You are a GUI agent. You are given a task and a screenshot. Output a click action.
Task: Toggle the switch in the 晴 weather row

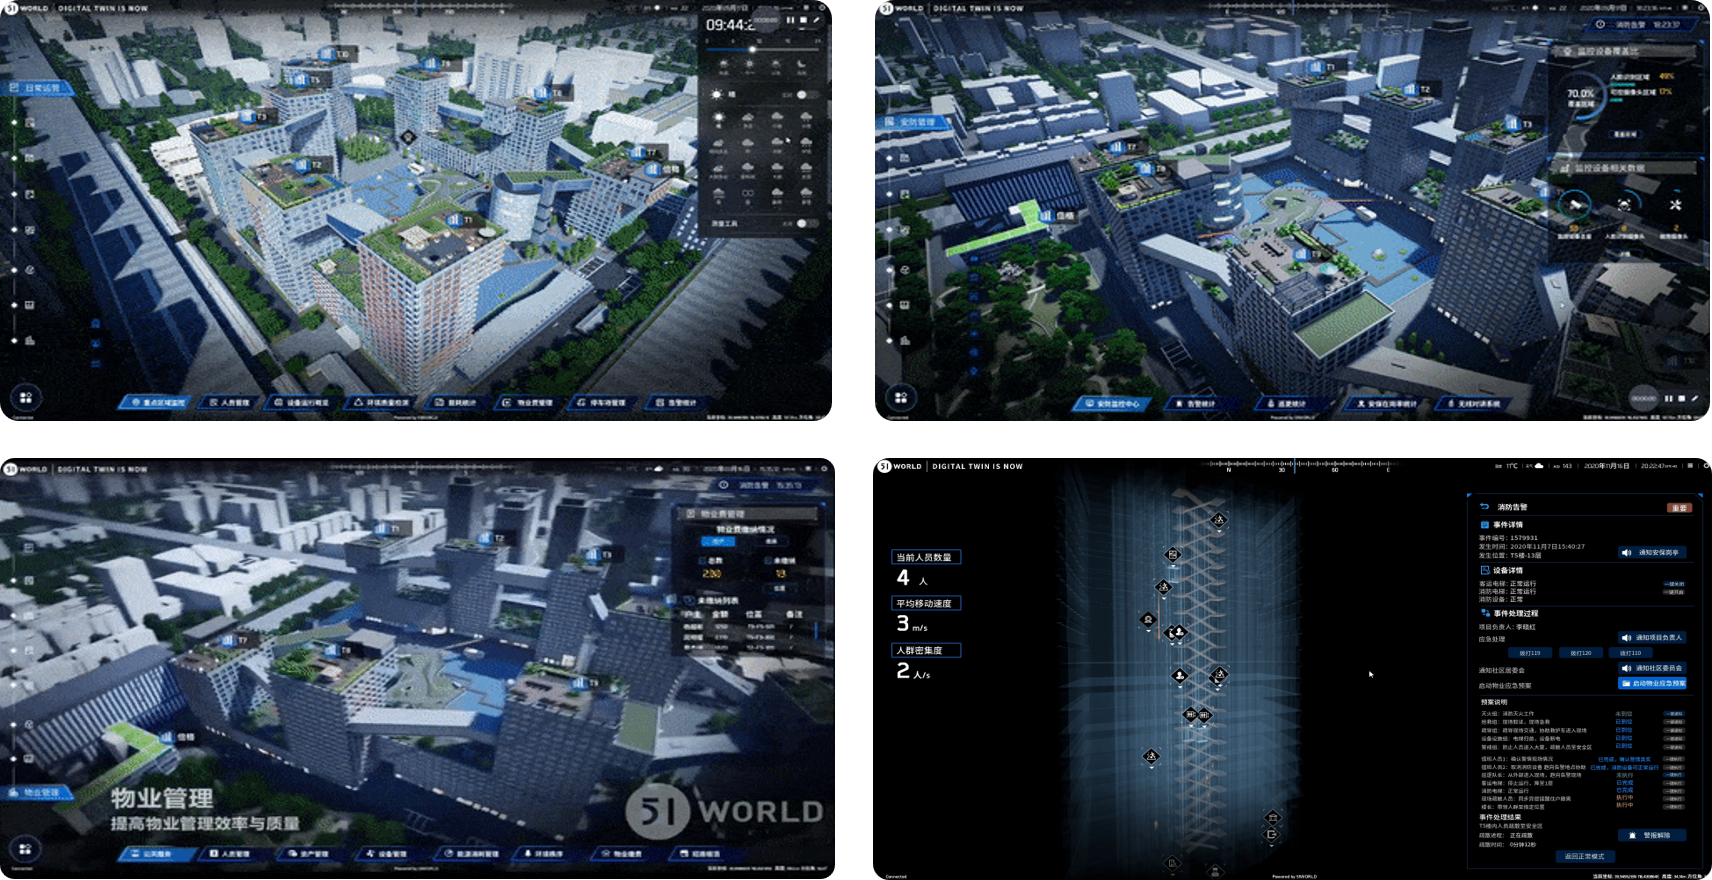pyautogui.click(x=805, y=95)
